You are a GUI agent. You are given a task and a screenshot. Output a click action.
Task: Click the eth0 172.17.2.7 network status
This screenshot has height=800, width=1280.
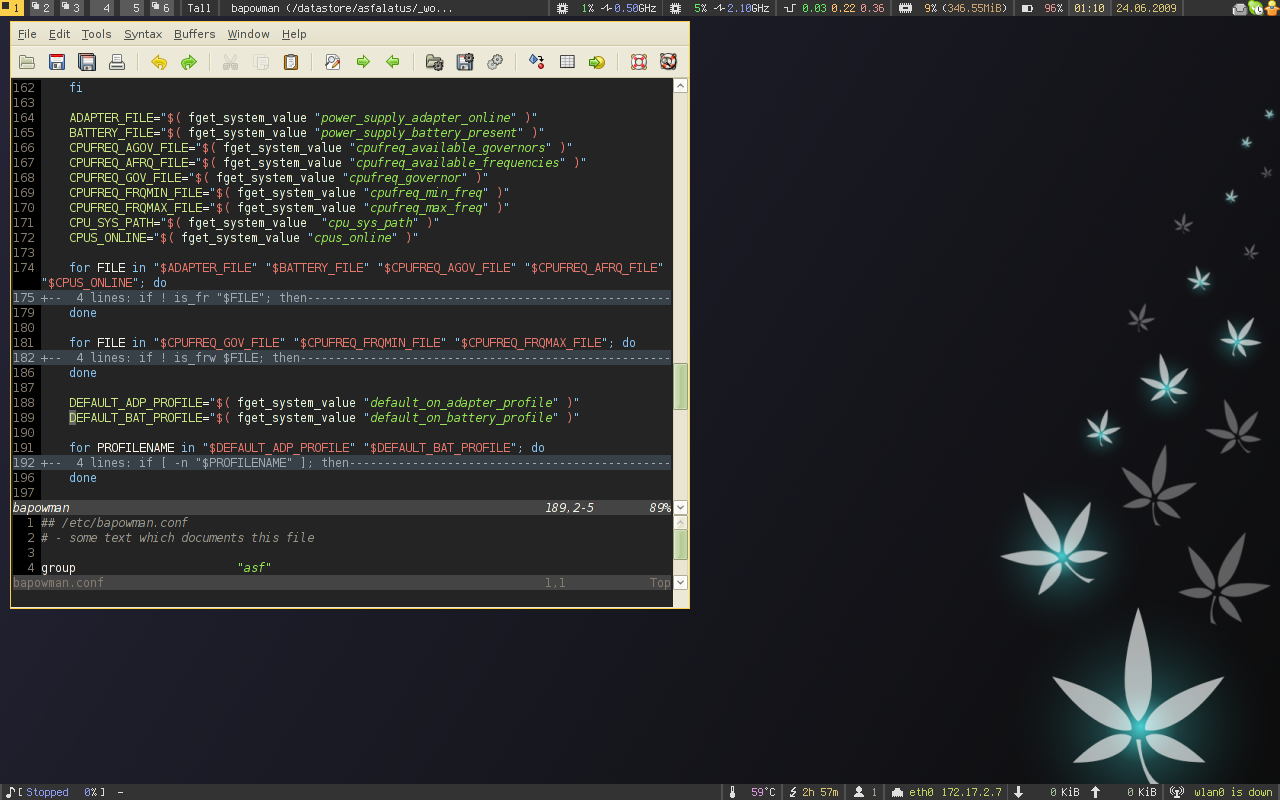point(946,792)
